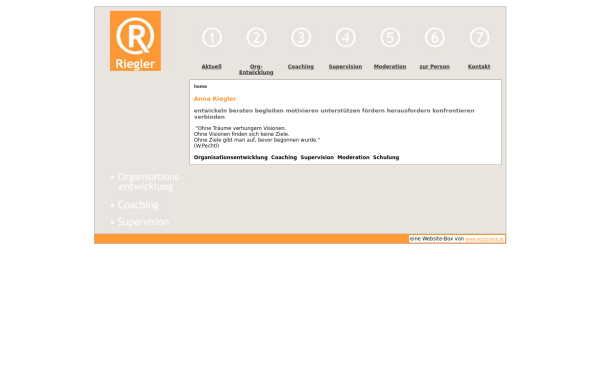Click the sidebar Supervision bullet text

143,222
